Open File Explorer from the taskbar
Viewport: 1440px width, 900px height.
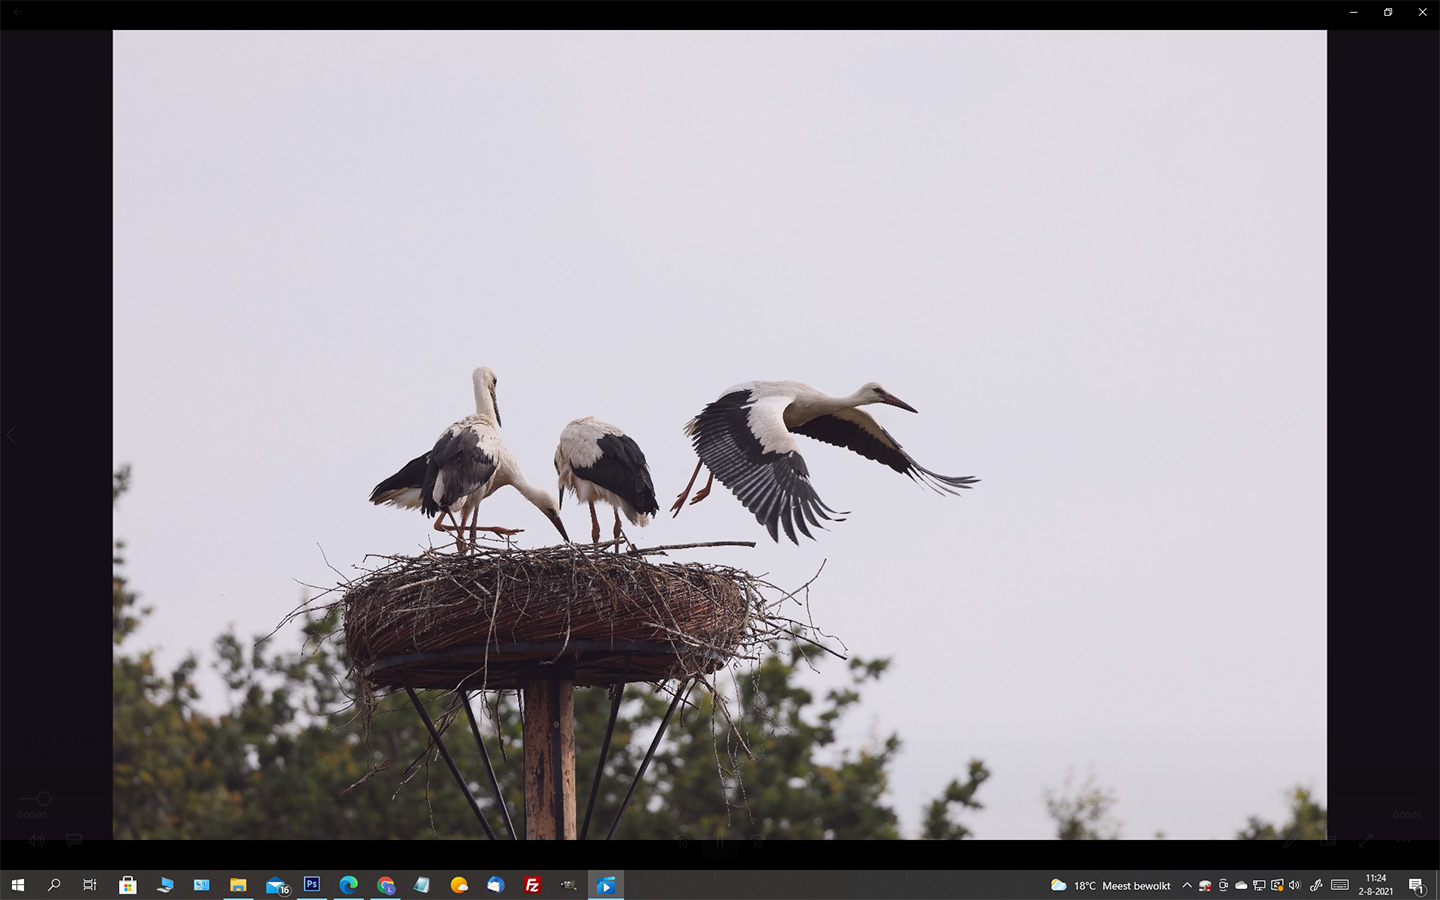[x=238, y=885]
